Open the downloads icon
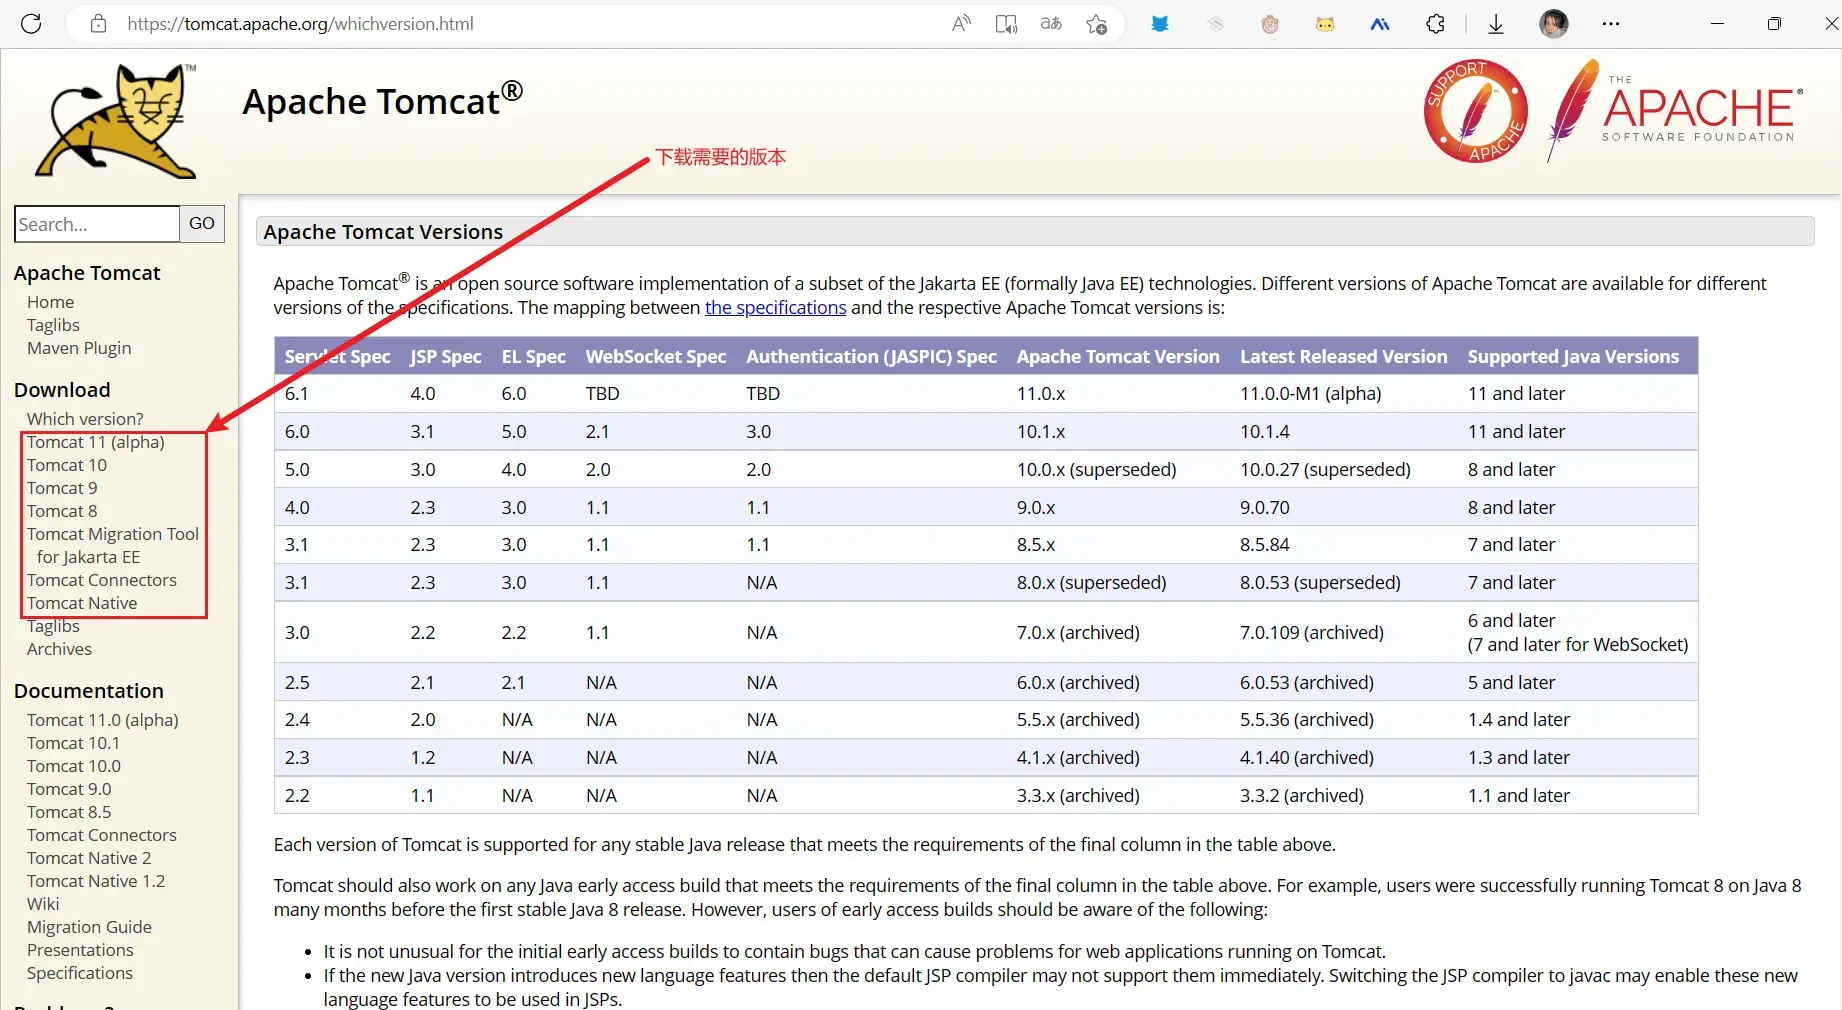The width and height of the screenshot is (1842, 1010). click(1496, 24)
